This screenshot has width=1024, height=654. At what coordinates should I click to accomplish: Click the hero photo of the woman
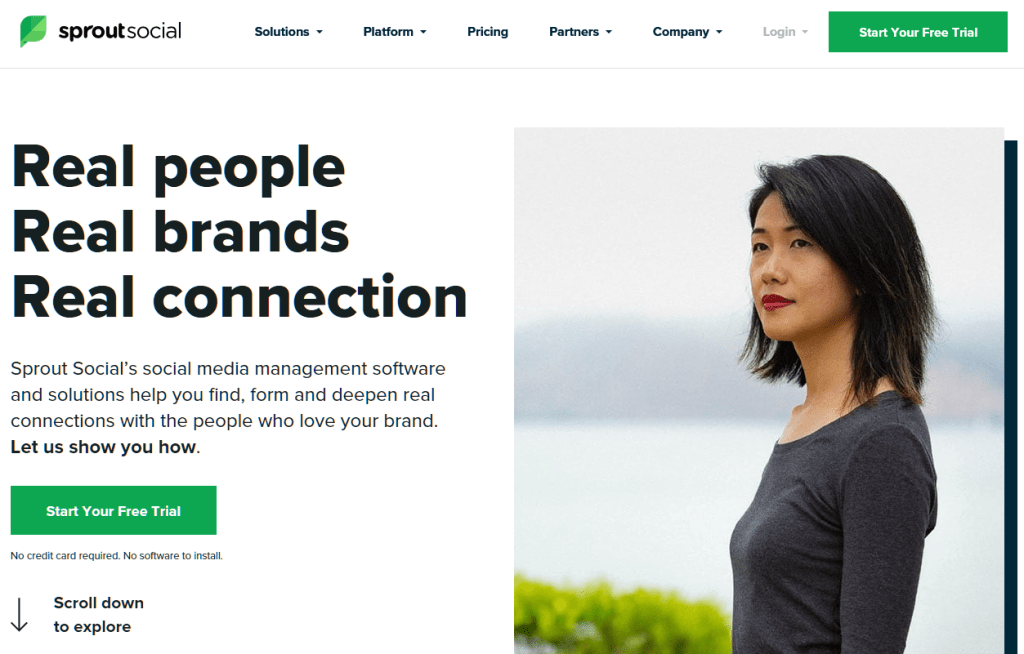coord(758,391)
